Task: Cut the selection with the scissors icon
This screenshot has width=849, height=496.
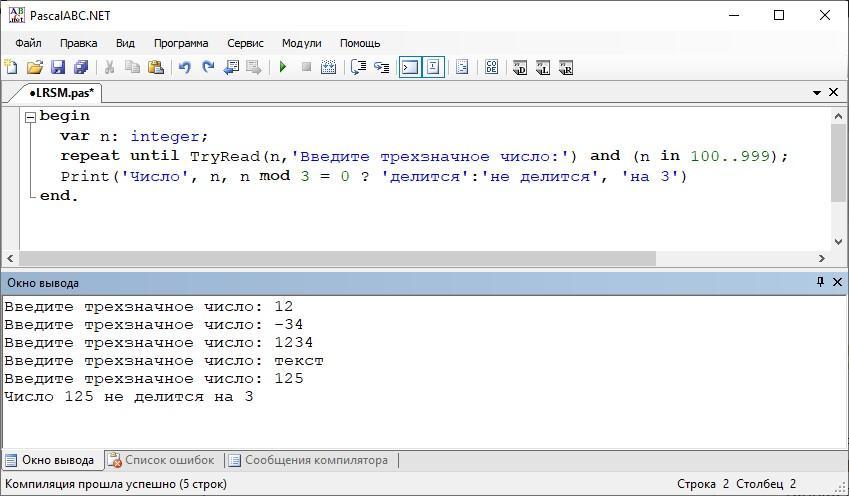Action: tap(109, 67)
